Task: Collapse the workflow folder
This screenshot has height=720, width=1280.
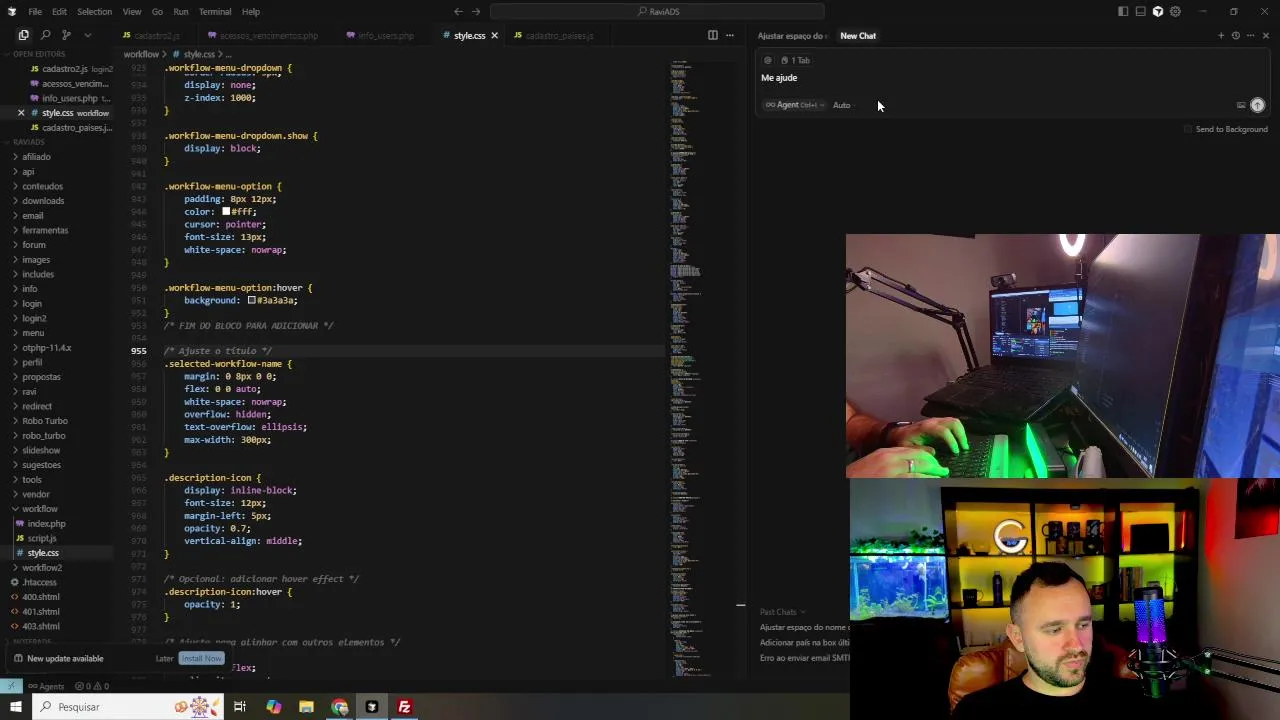Action: (40, 509)
